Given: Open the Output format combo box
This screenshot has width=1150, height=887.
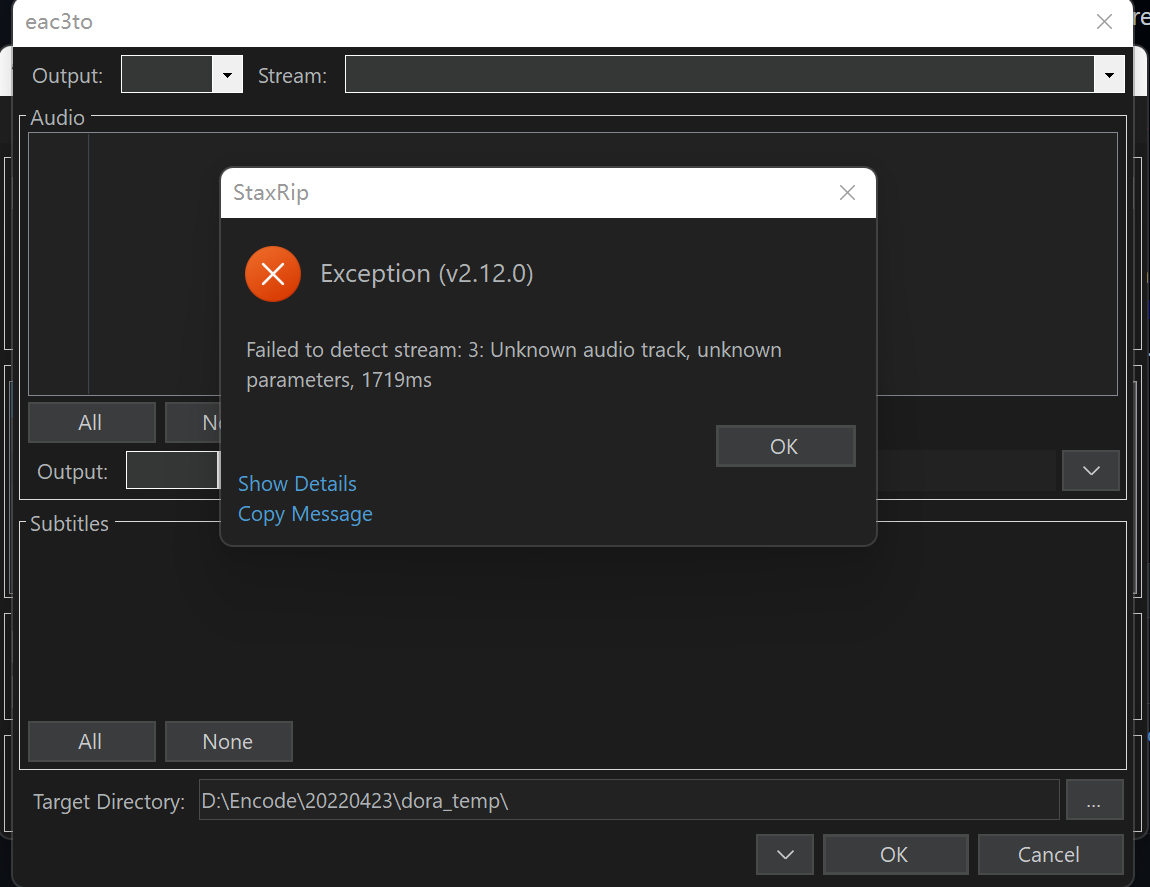Looking at the screenshot, I should pos(180,73).
